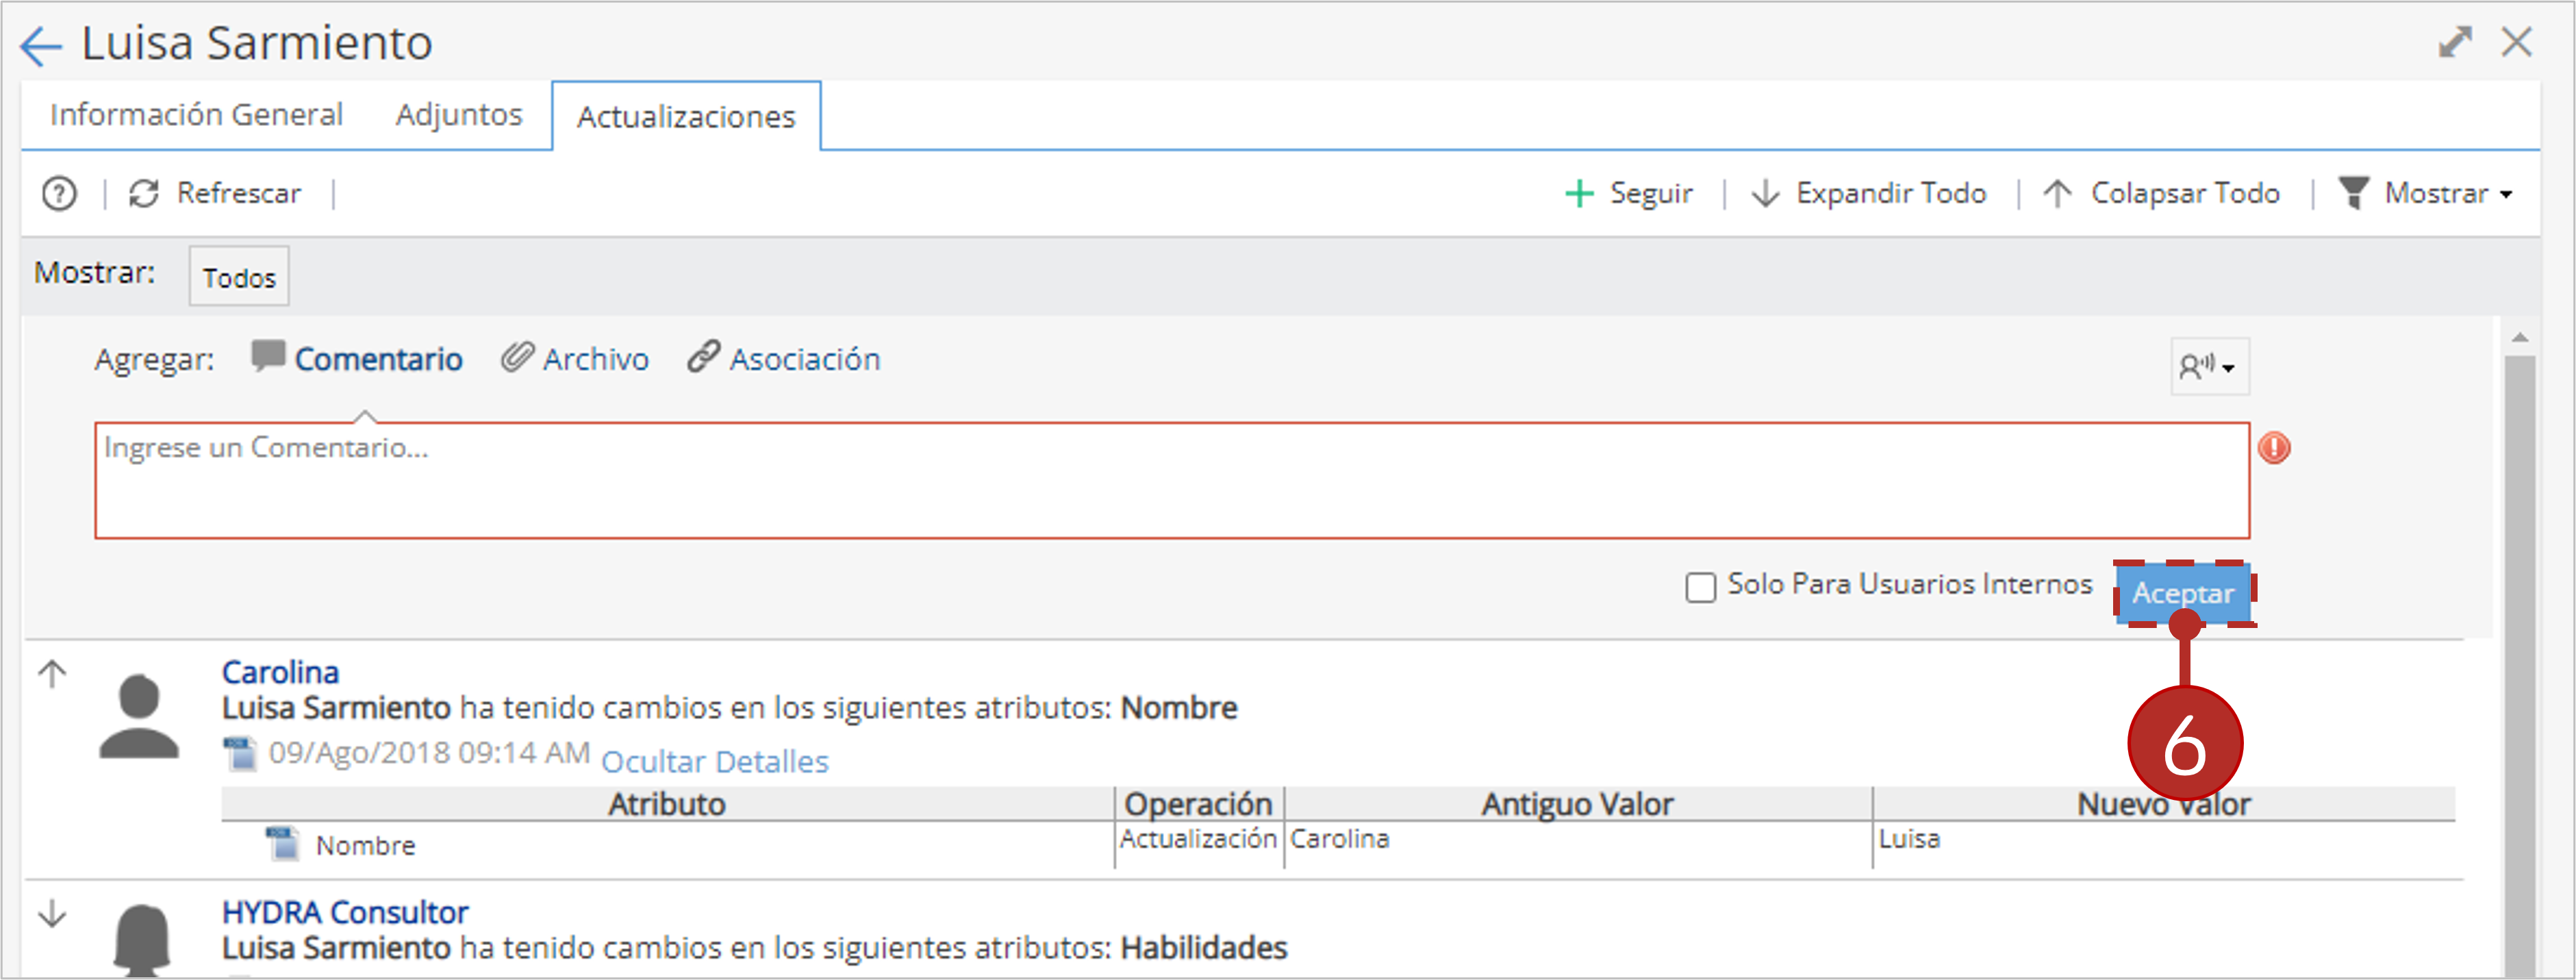The height and width of the screenshot is (980, 2576).
Task: Select the old value Carolina cell
Action: pyautogui.click(x=1578, y=839)
